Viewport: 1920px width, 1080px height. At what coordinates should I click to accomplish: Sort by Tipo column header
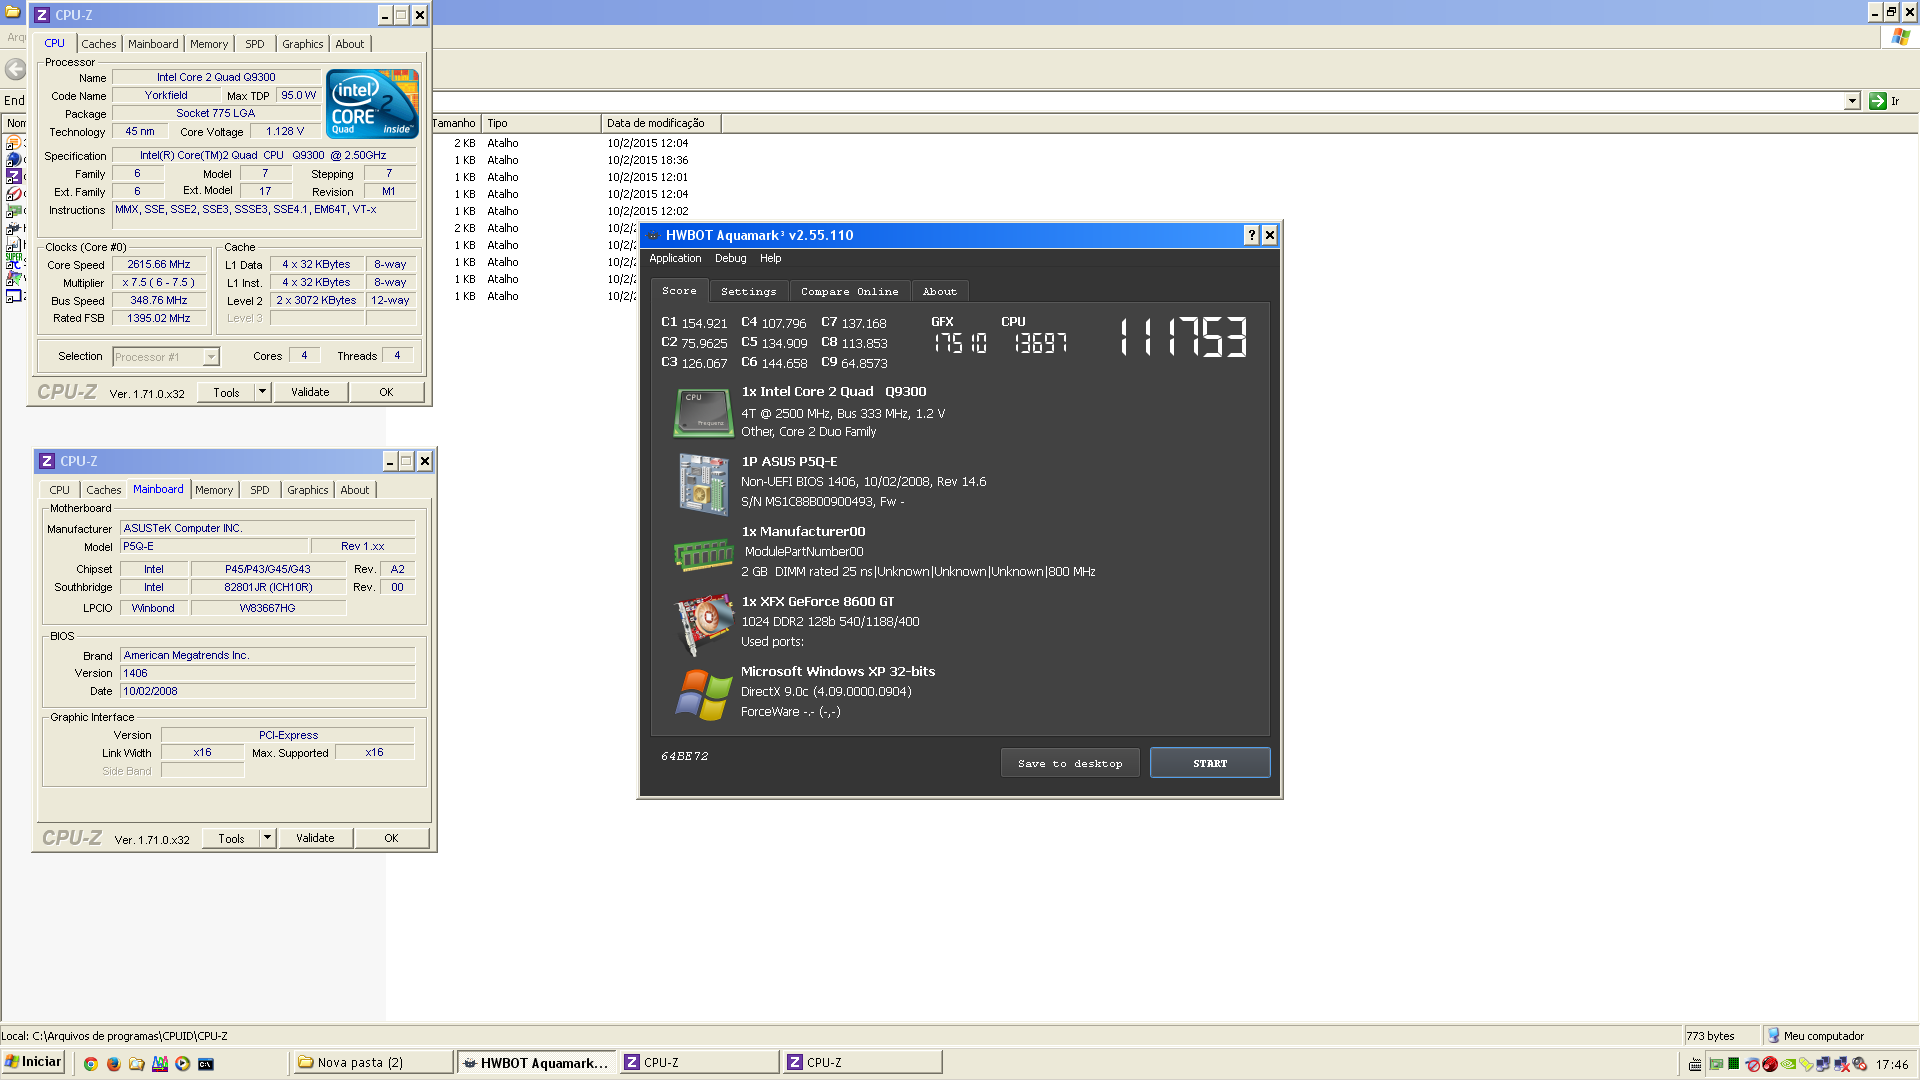pos(541,123)
